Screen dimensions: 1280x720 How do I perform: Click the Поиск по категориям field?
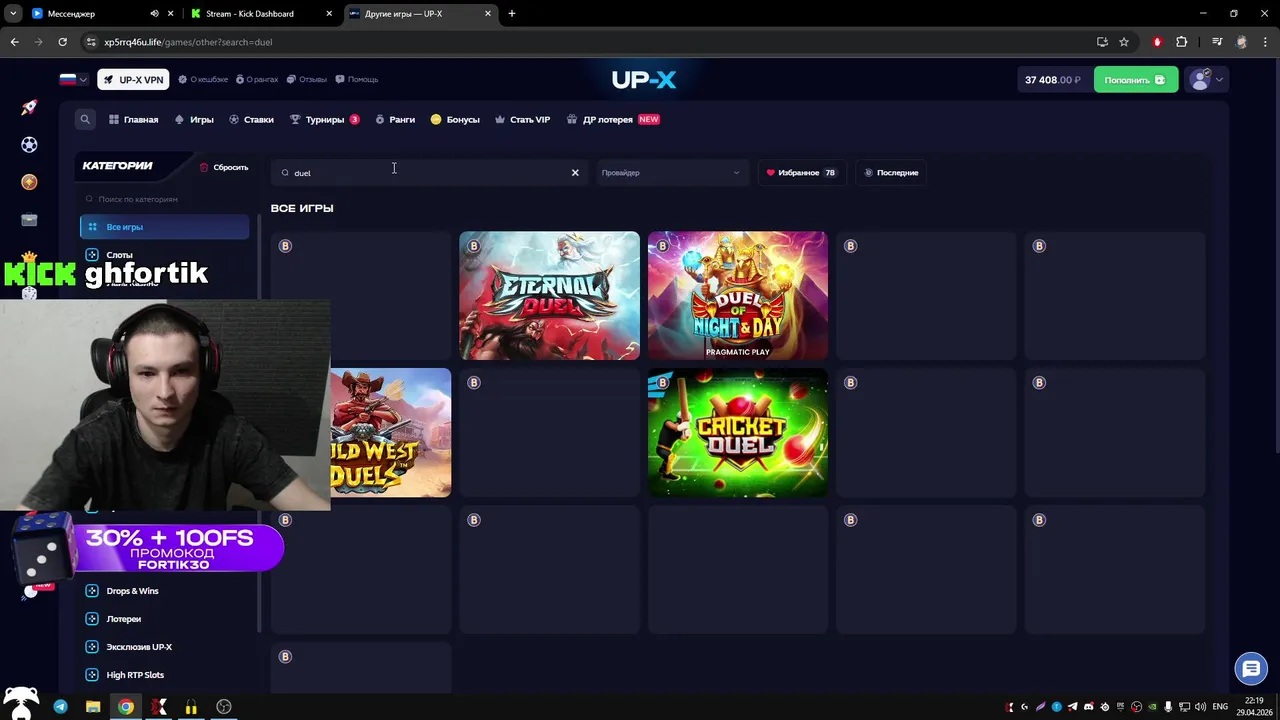165,199
